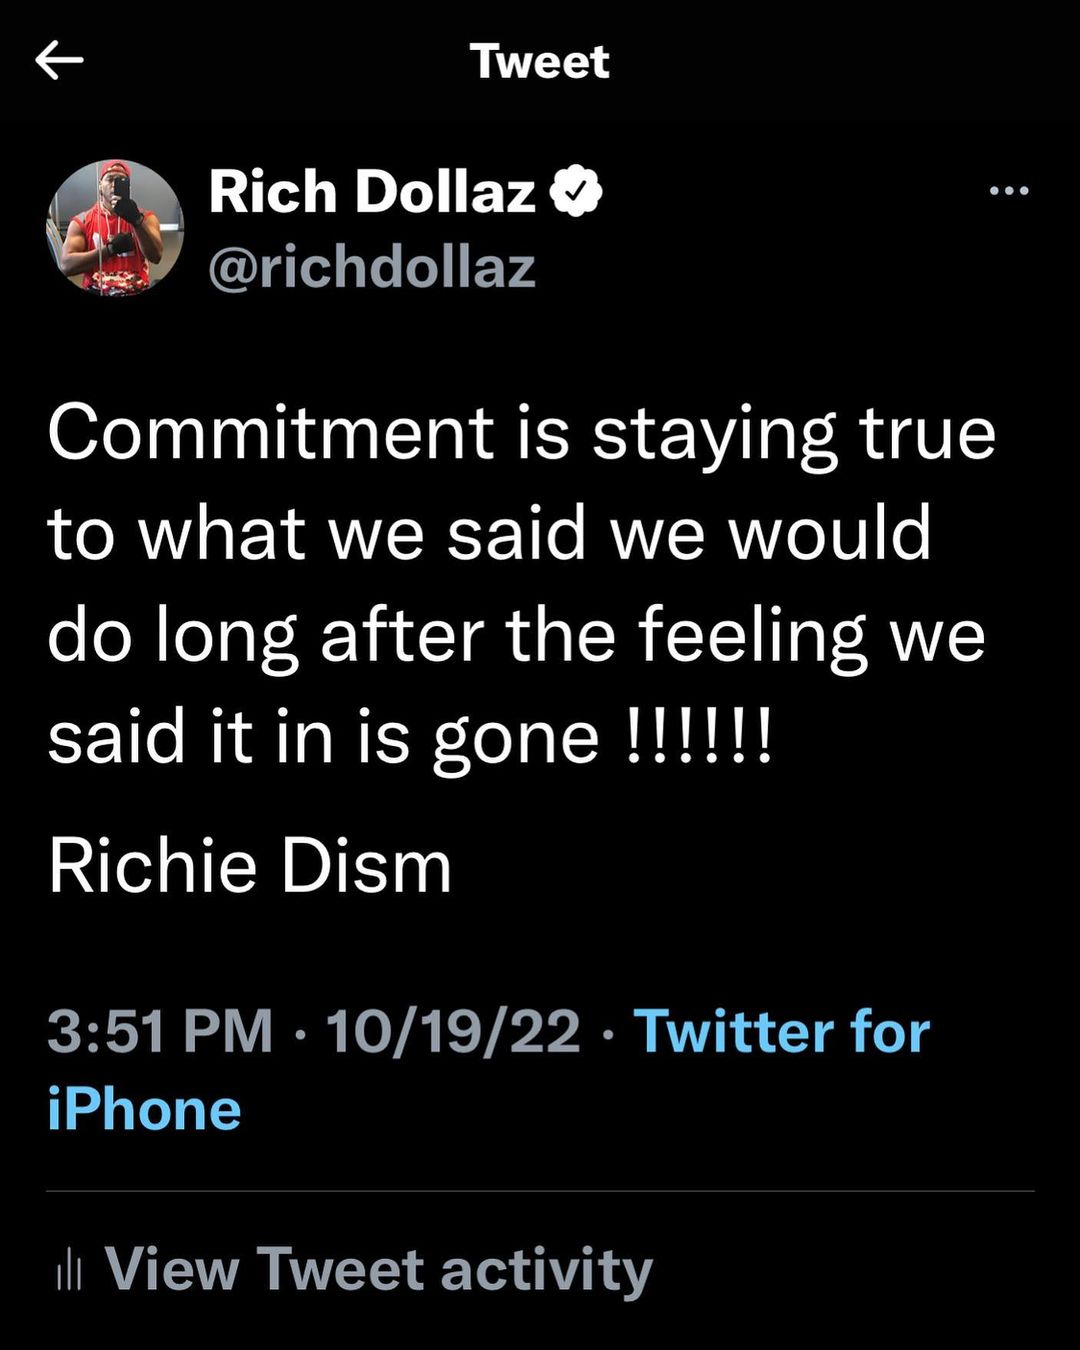Click the "Richie Dism" signature line
The image size is (1080, 1350).
[250, 866]
